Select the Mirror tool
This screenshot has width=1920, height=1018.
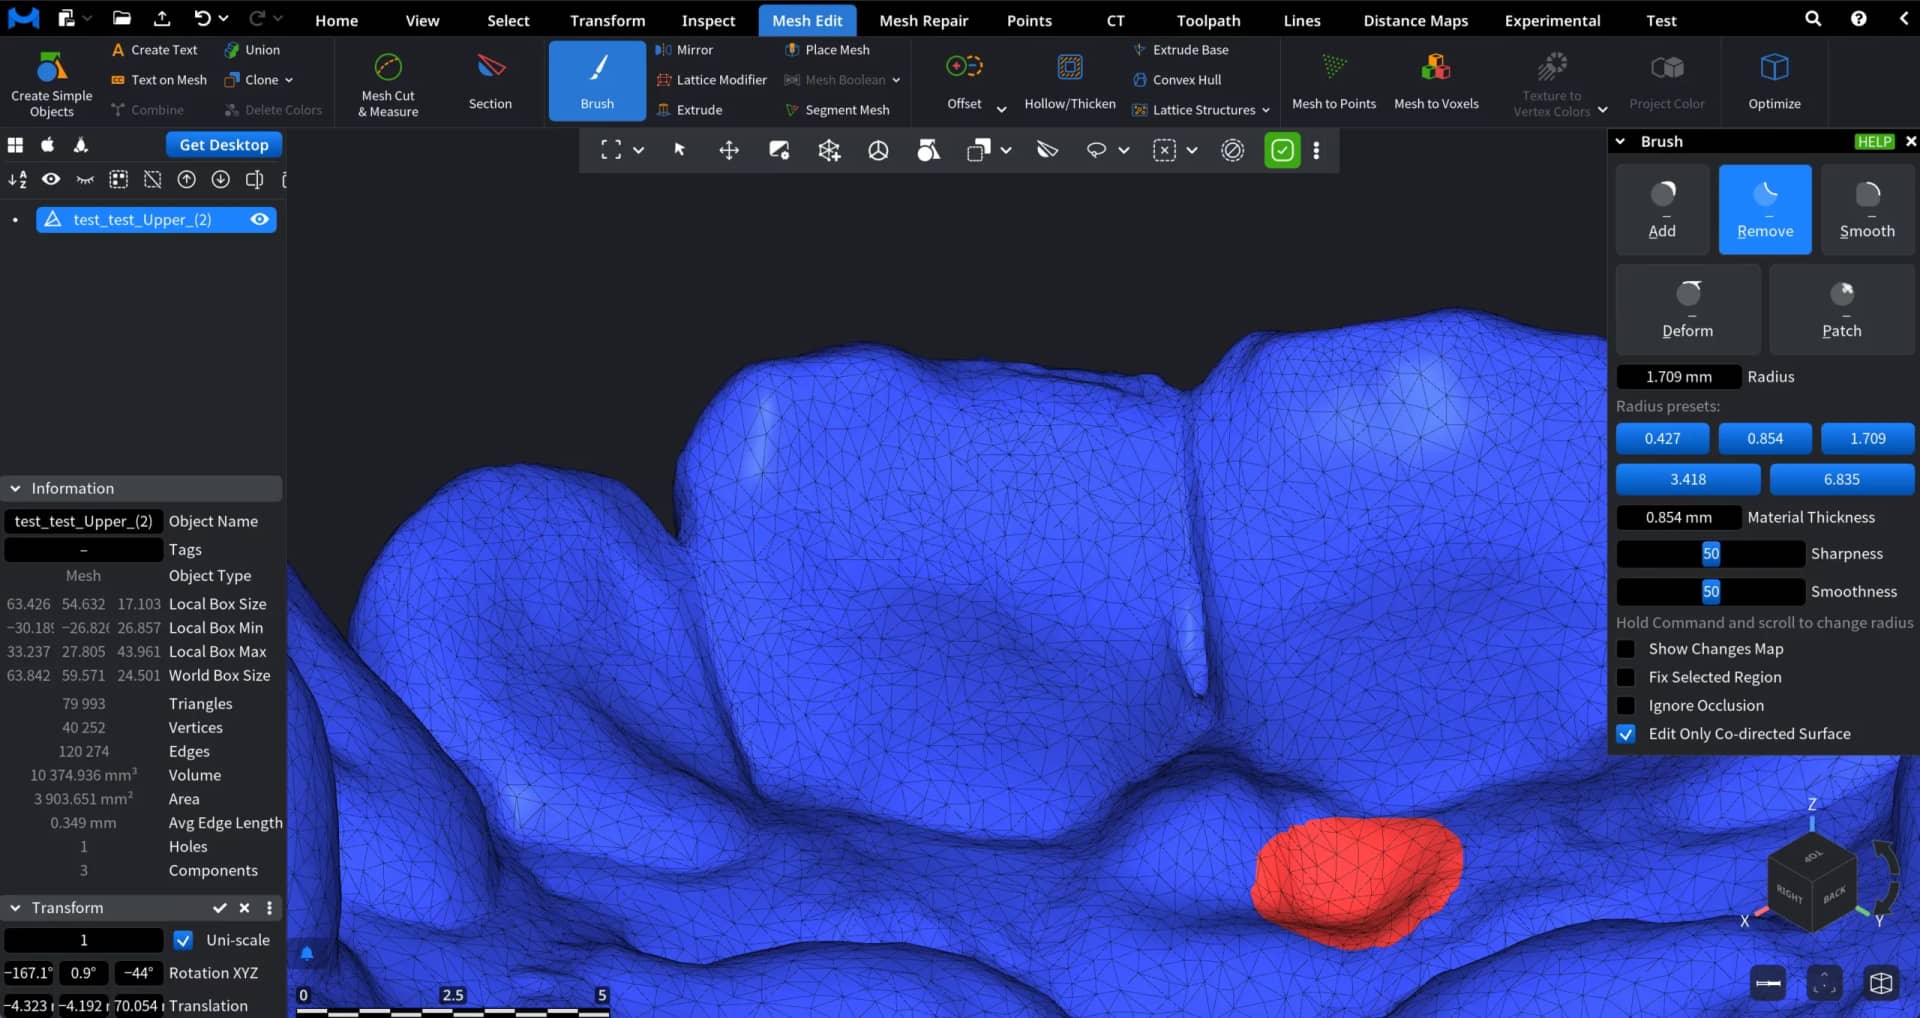(x=684, y=50)
